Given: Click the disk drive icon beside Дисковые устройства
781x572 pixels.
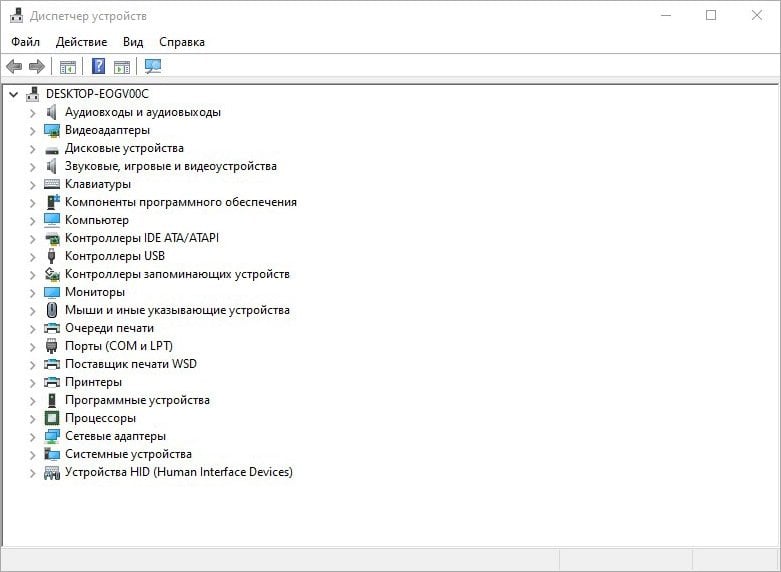Looking at the screenshot, I should tap(52, 149).
